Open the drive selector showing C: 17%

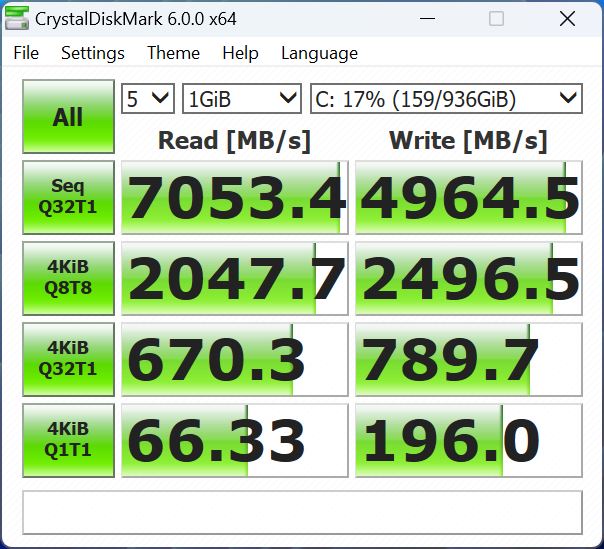pos(445,98)
